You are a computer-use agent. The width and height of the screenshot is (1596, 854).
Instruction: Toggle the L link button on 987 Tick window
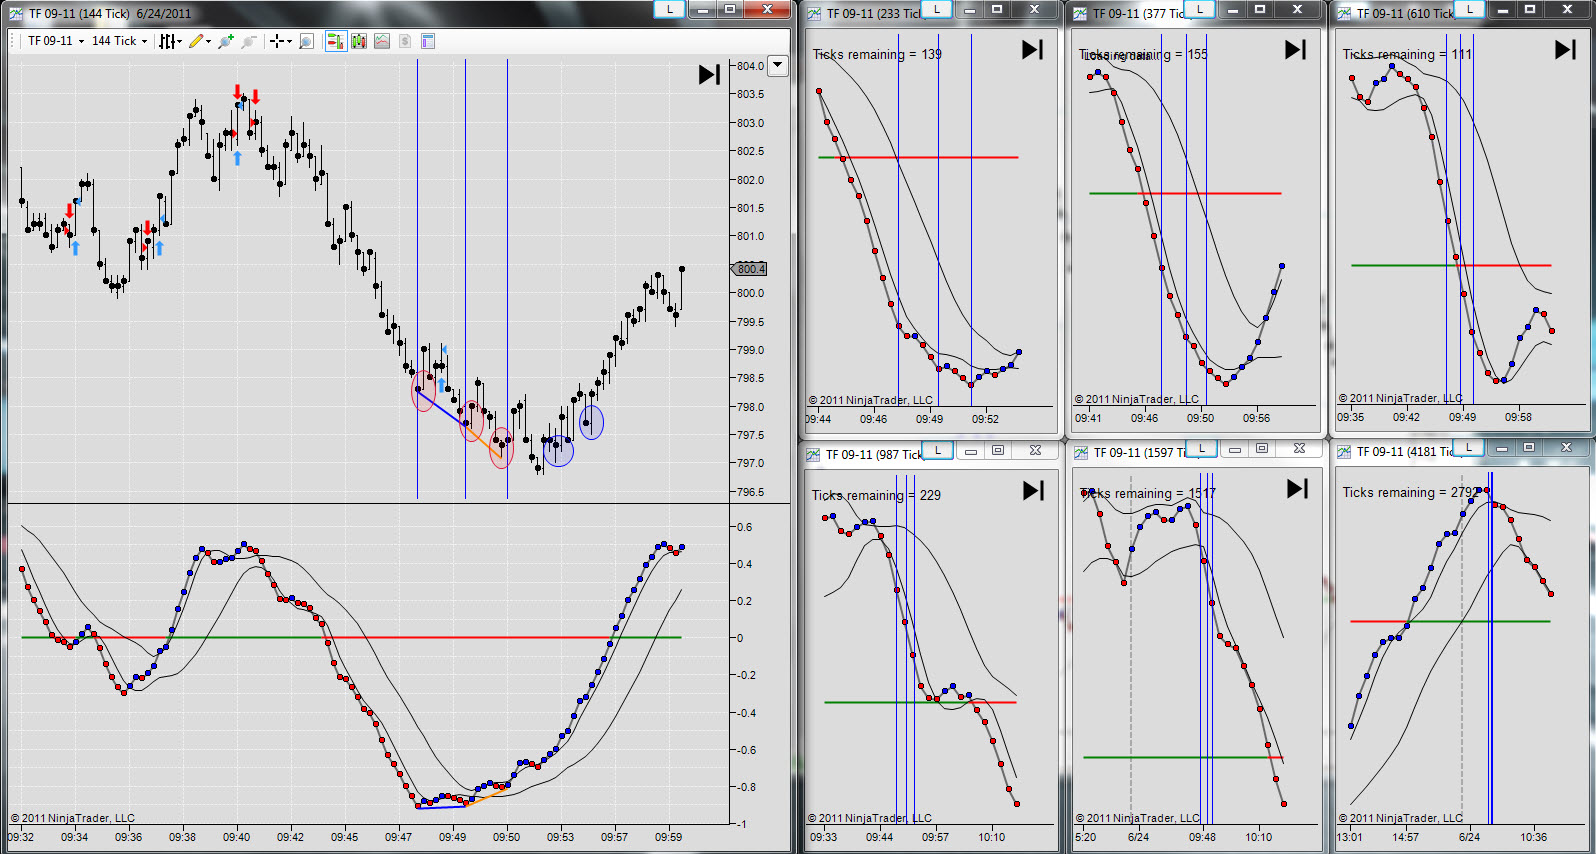(x=937, y=449)
